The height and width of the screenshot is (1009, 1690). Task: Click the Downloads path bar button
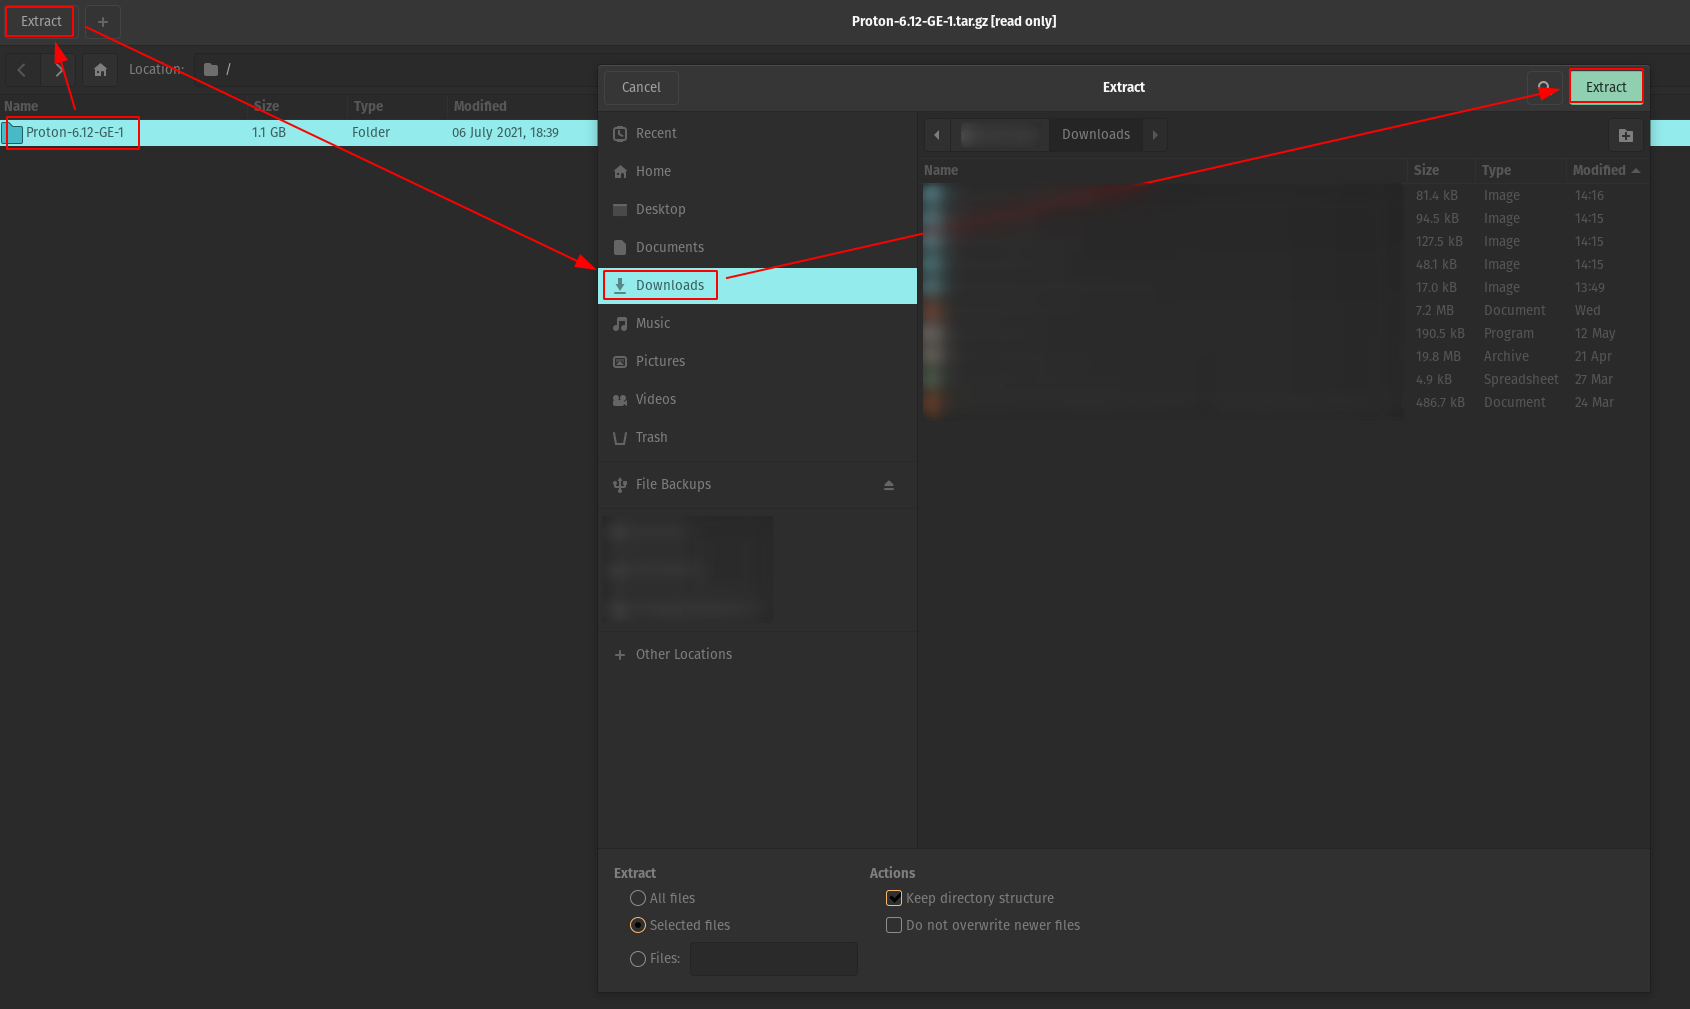coord(1096,134)
